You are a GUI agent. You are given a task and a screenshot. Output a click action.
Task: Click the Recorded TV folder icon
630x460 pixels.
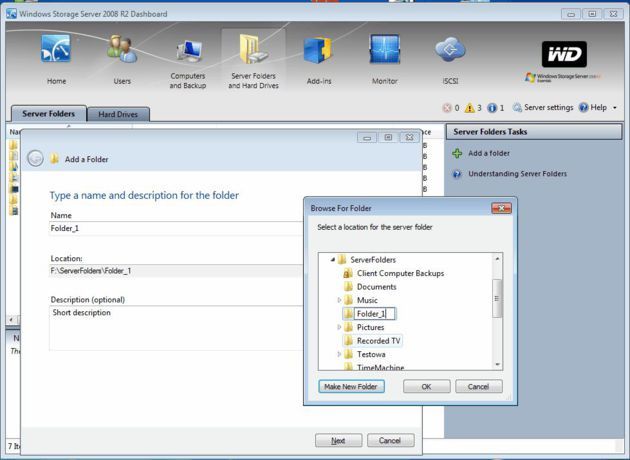tap(348, 341)
